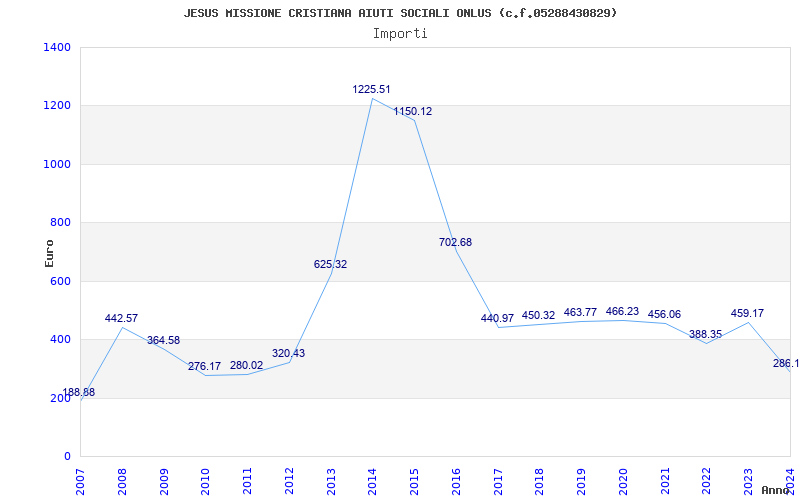Click the 466.23 data label

point(622,311)
